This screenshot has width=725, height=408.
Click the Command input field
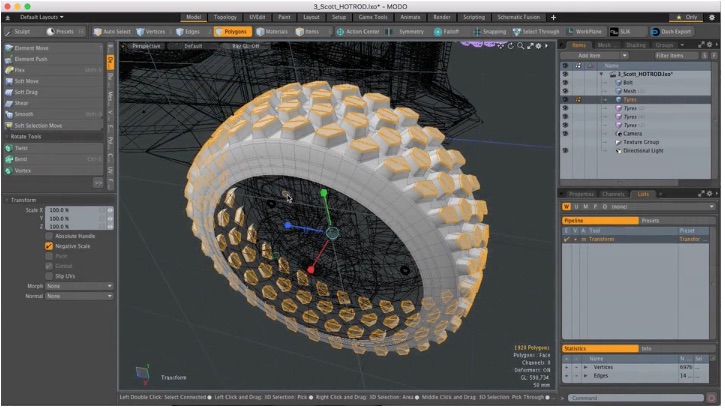pos(636,398)
